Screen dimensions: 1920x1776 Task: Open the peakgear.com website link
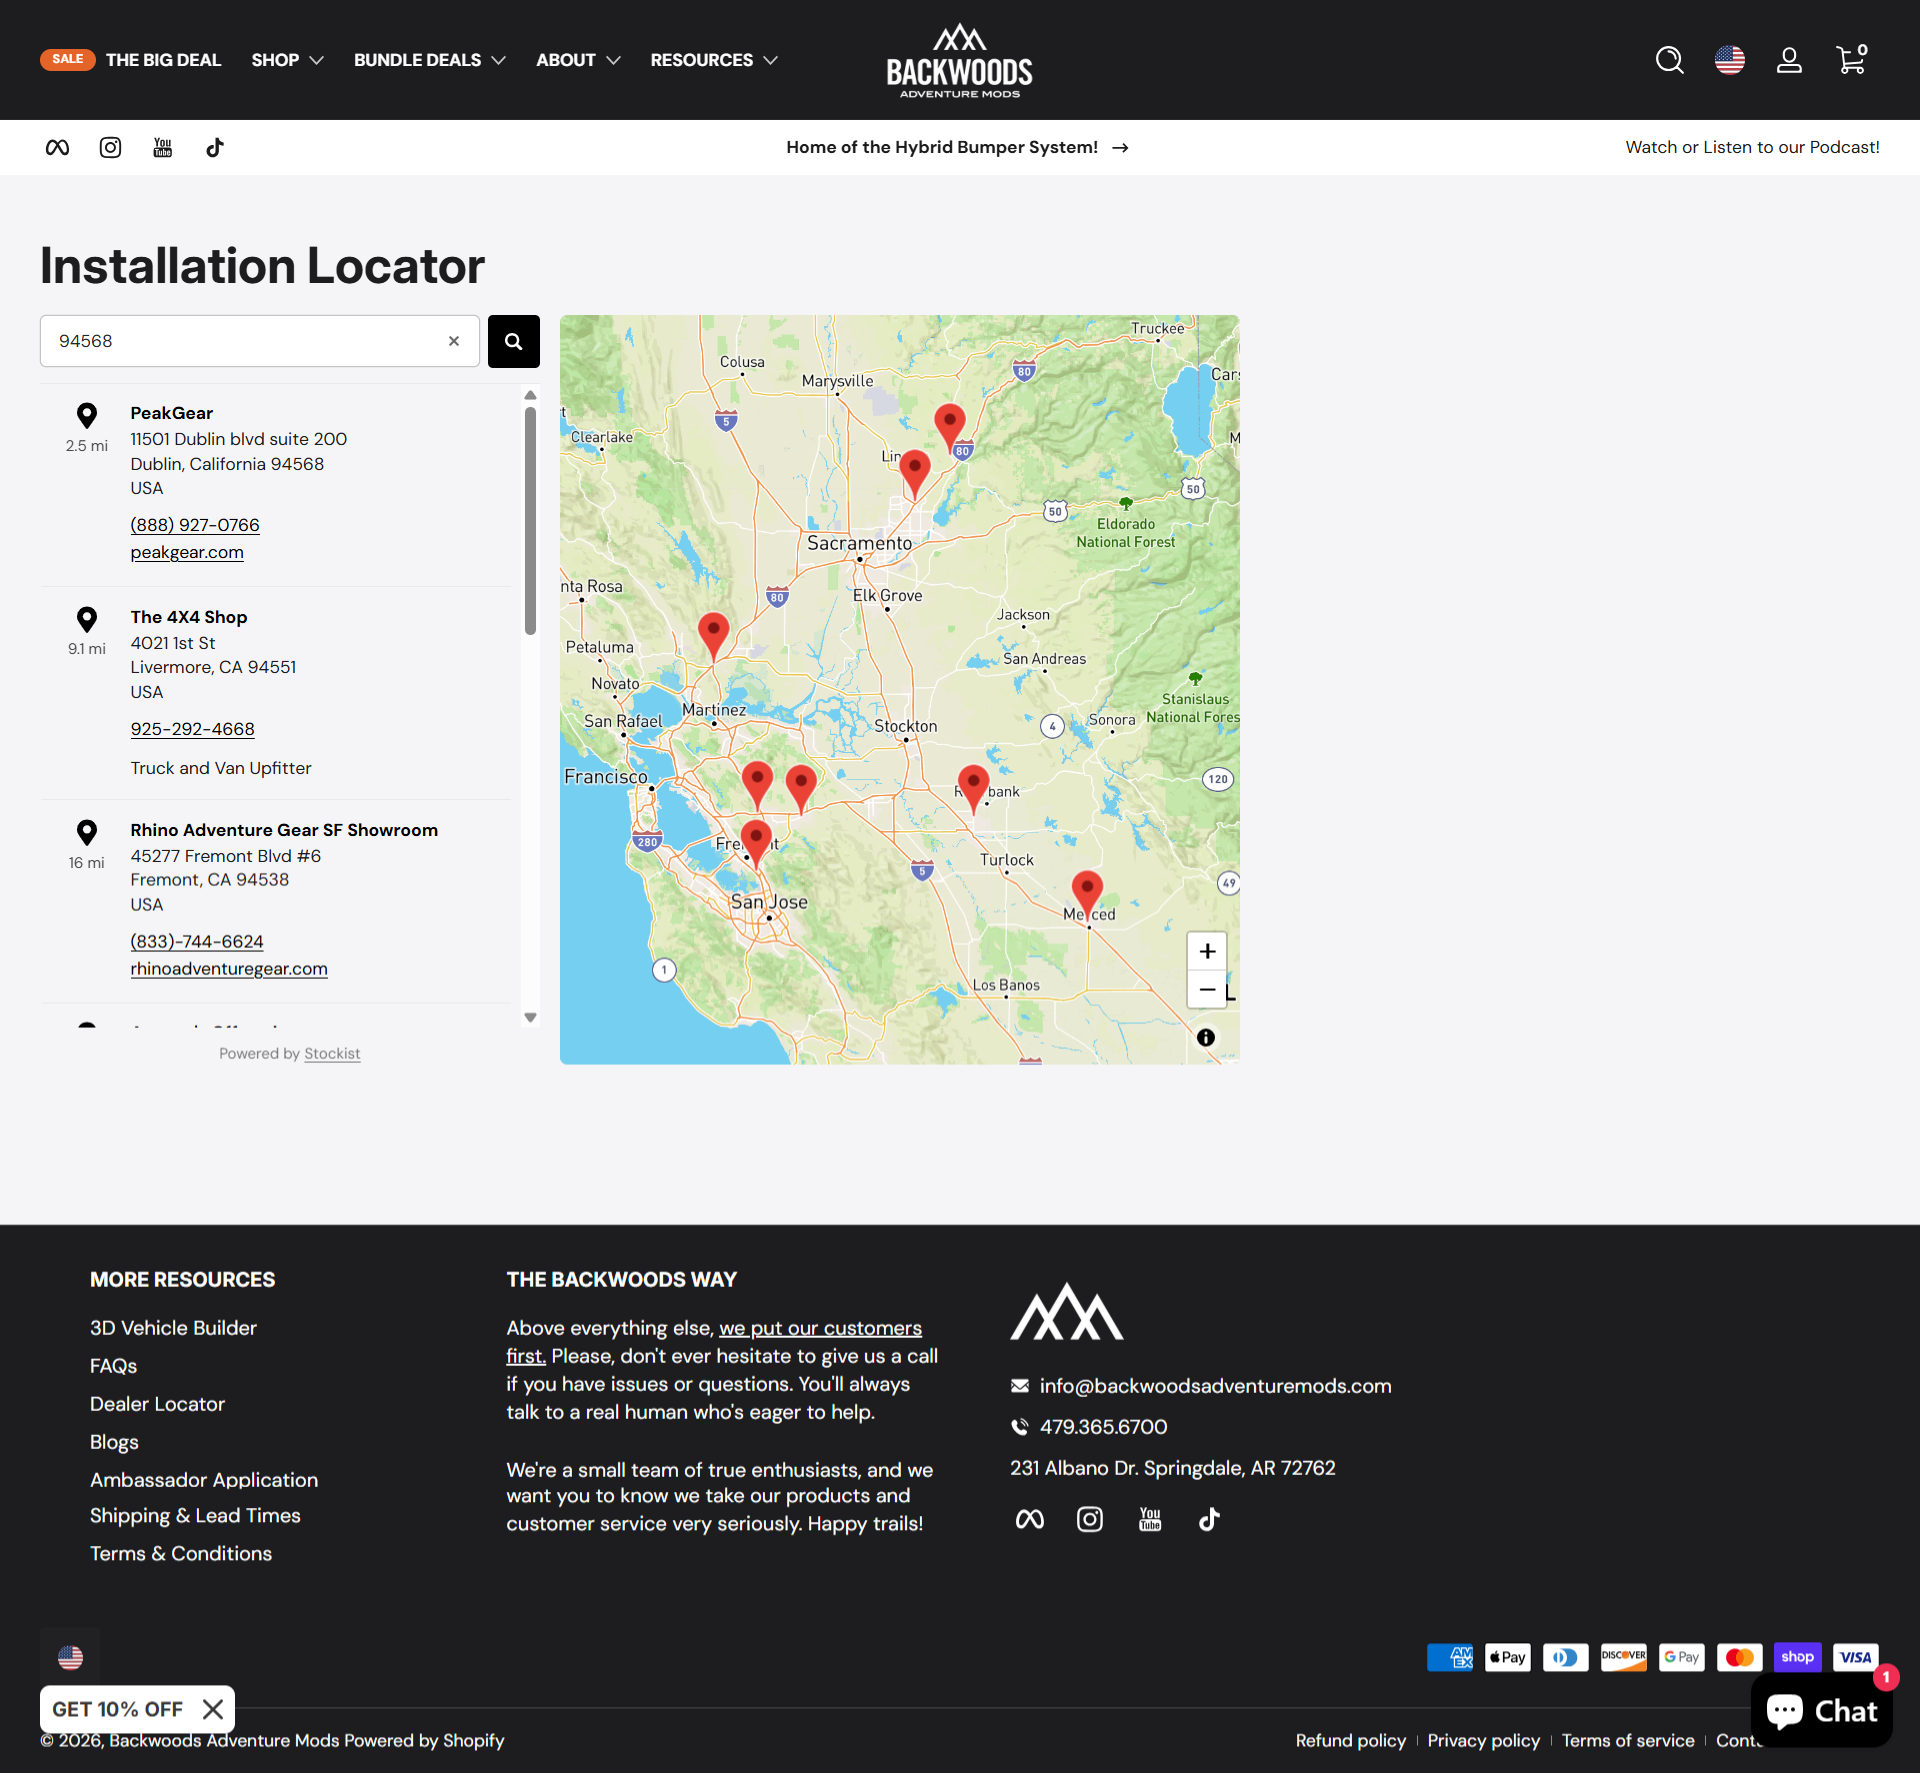pyautogui.click(x=187, y=552)
